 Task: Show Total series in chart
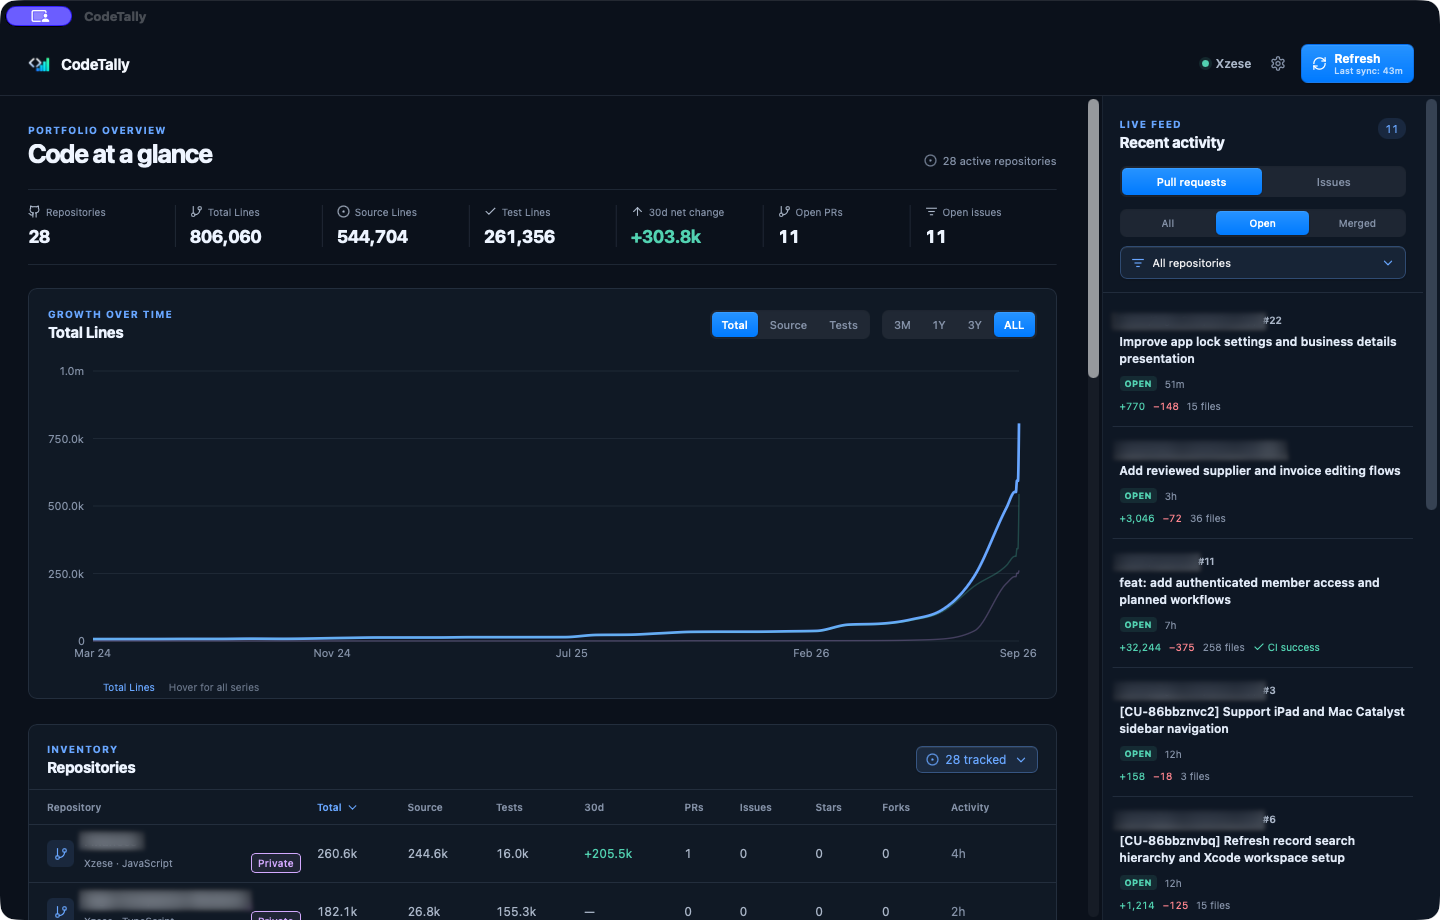pyautogui.click(x=734, y=325)
